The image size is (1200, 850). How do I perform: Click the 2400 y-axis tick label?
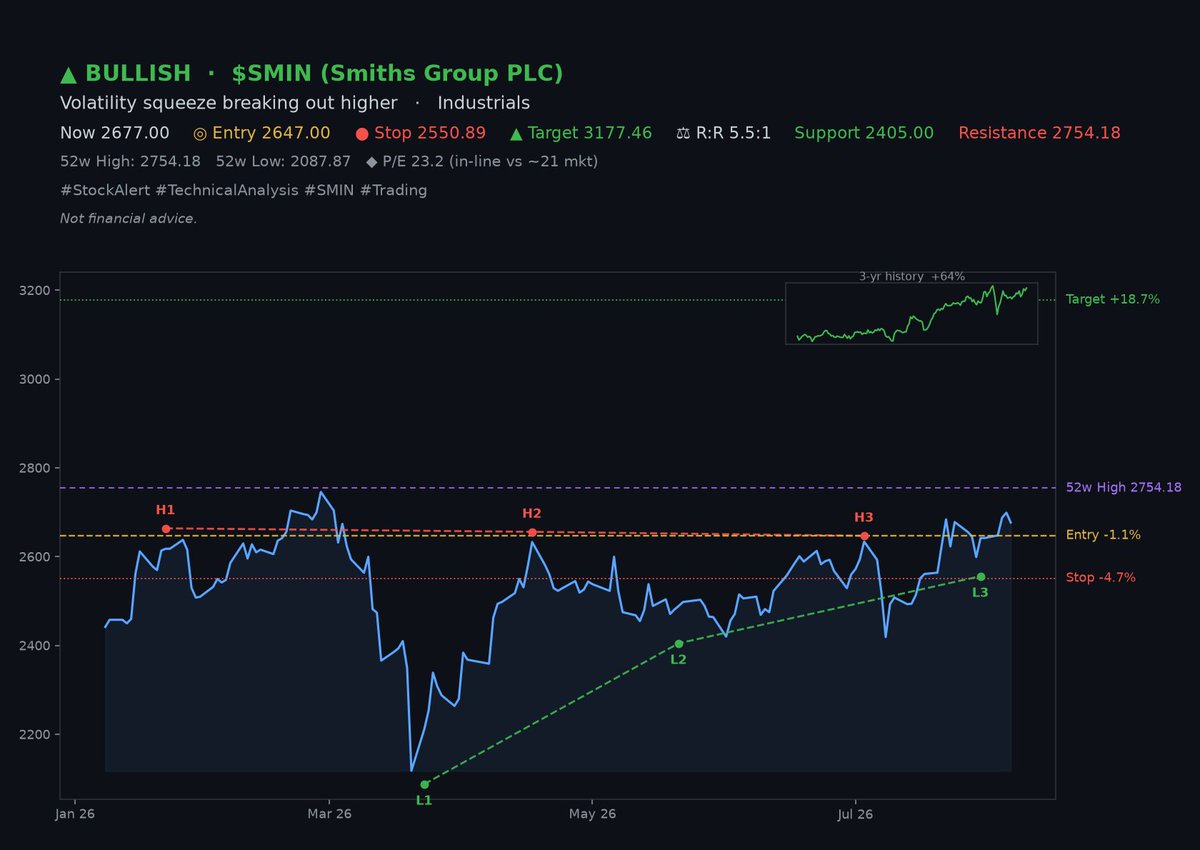pos(35,646)
